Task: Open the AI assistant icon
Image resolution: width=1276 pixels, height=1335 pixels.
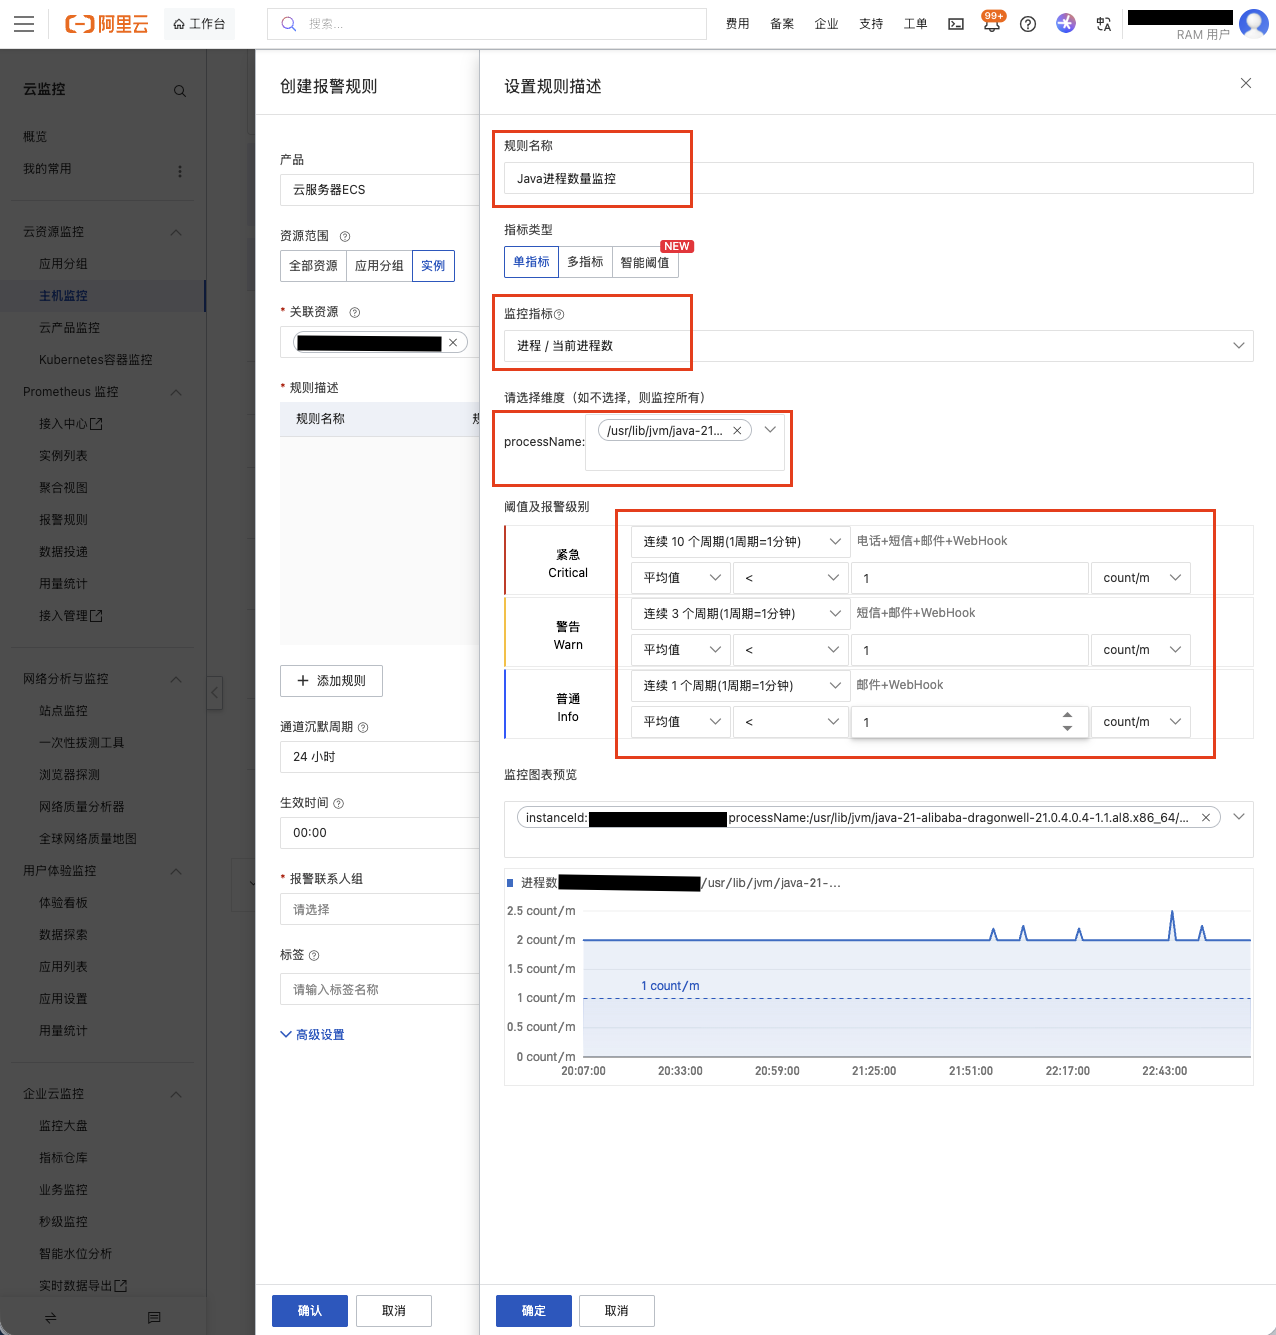Action: (1066, 23)
